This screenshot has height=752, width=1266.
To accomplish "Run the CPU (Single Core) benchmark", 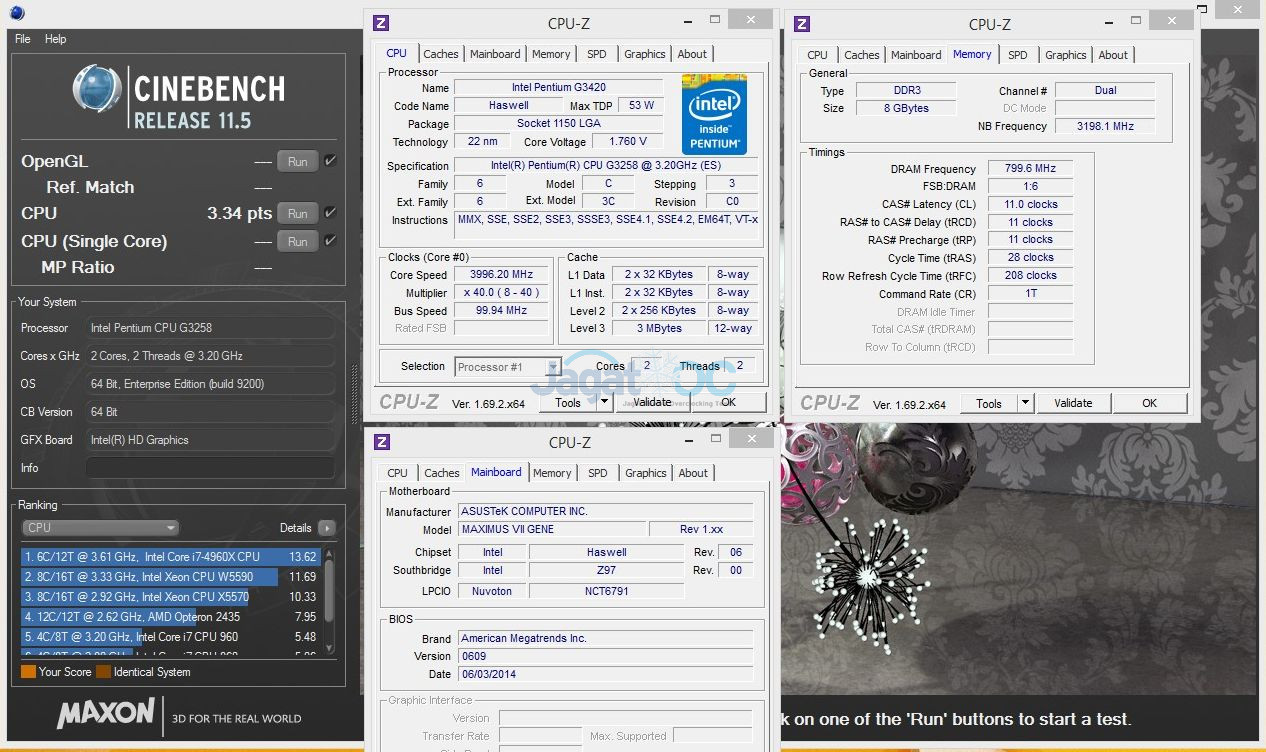I will tap(298, 241).
